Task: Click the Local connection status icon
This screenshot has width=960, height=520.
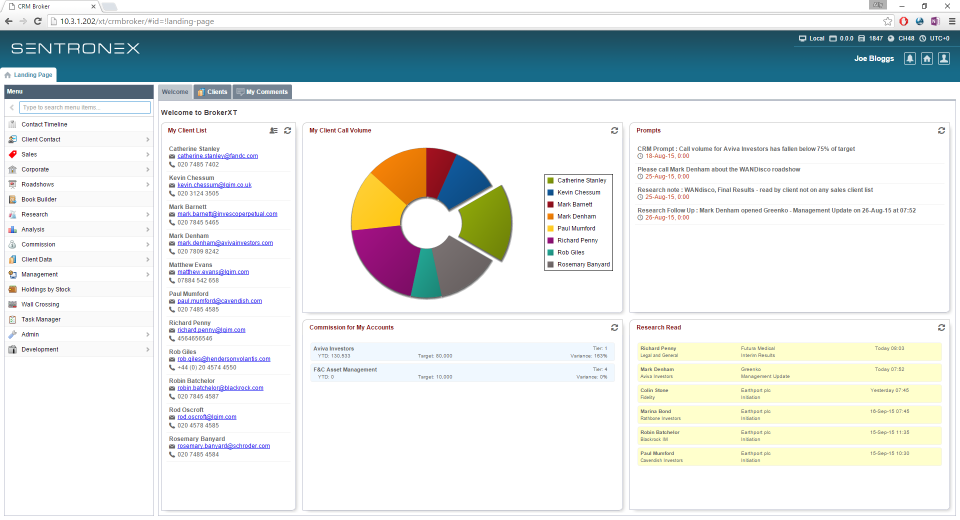Action: coord(802,39)
